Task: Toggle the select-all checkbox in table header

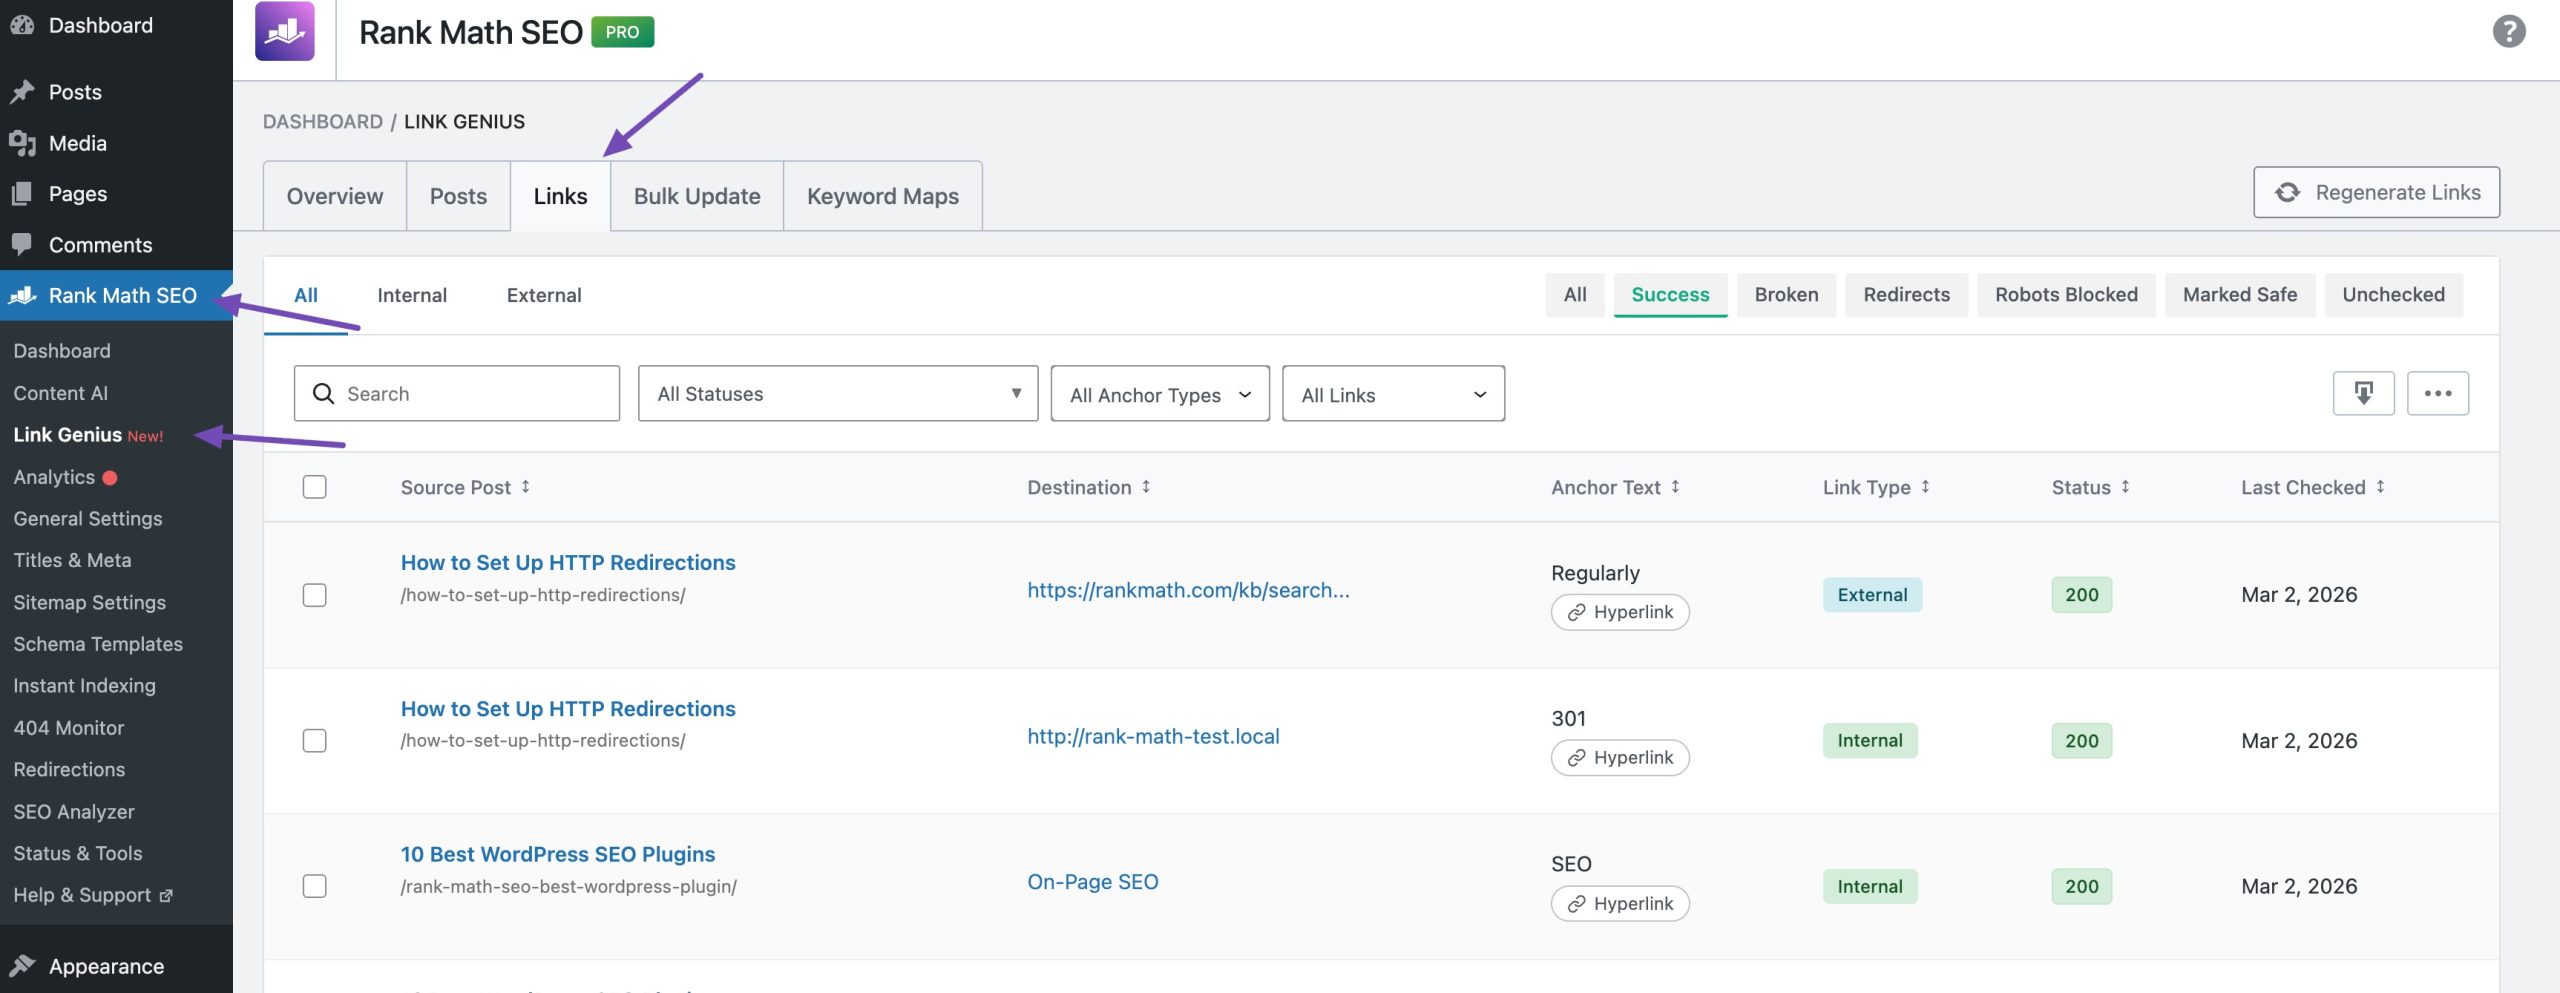Action: click(315, 487)
